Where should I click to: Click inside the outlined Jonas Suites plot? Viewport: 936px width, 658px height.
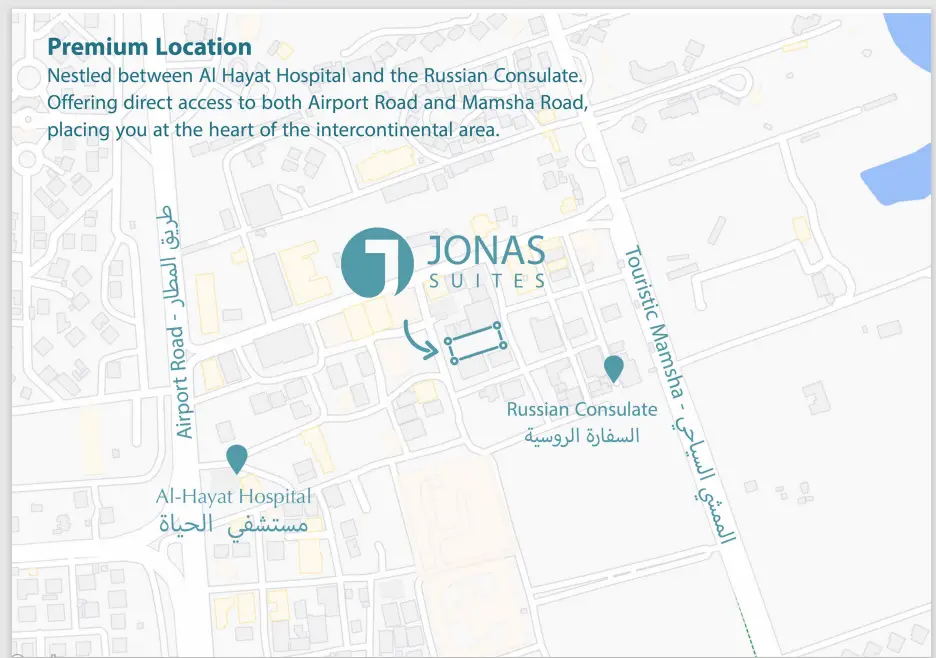pyautogui.click(x=475, y=343)
